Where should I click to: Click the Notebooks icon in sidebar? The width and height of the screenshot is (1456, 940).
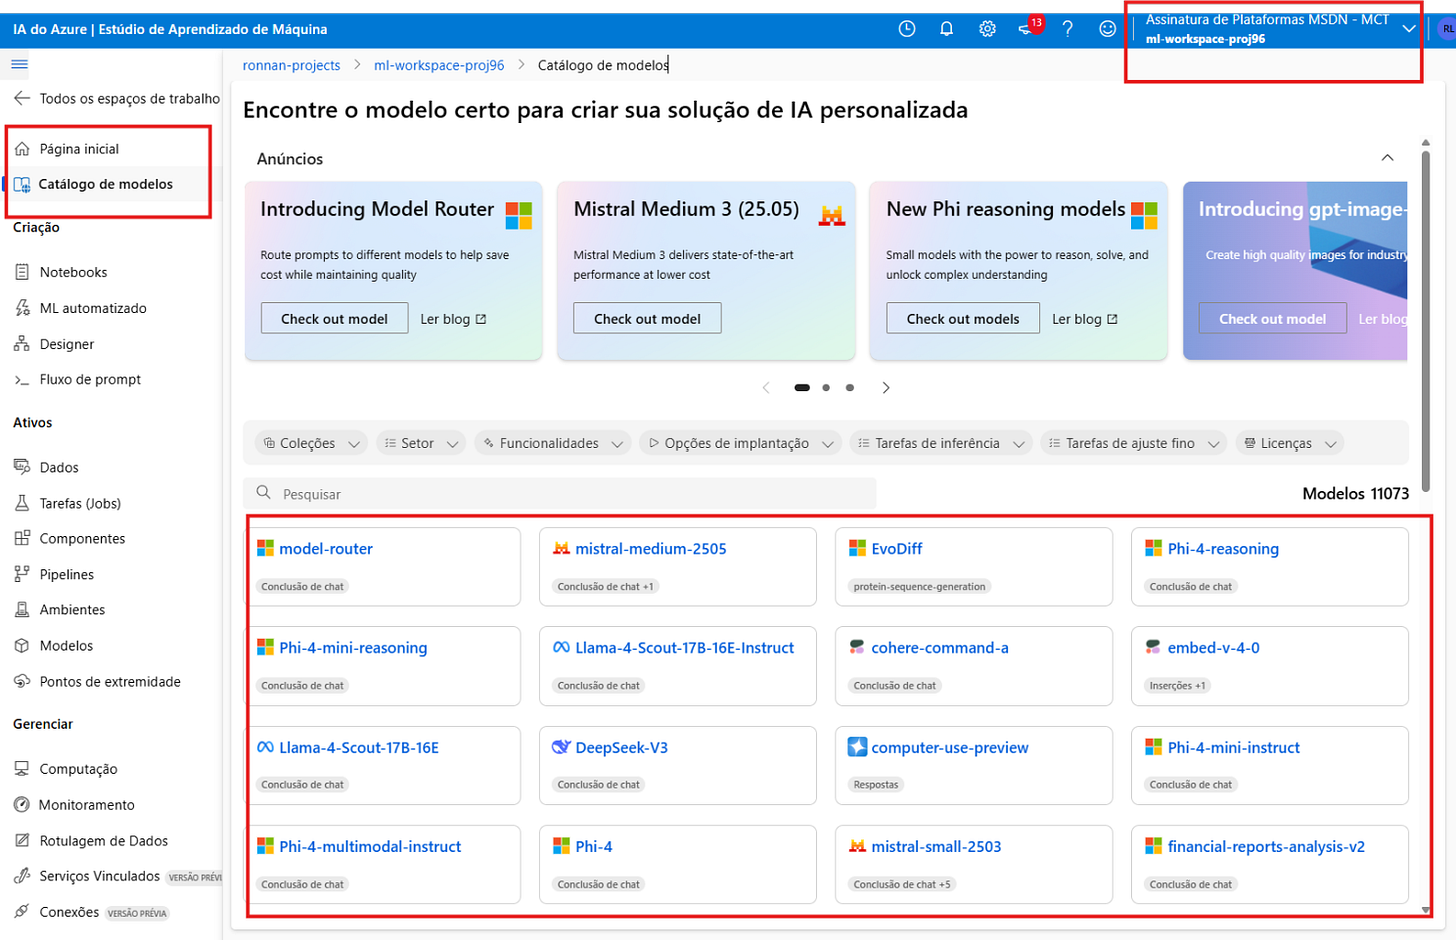22,272
